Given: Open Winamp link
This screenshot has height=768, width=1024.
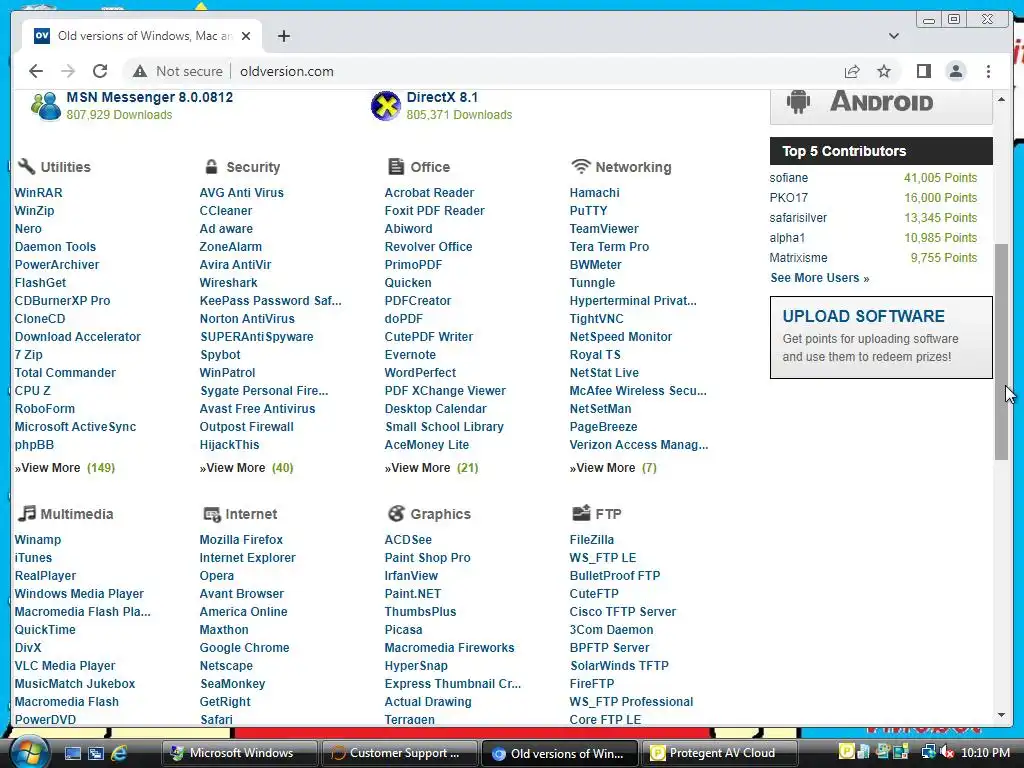Looking at the screenshot, I should coord(38,539).
